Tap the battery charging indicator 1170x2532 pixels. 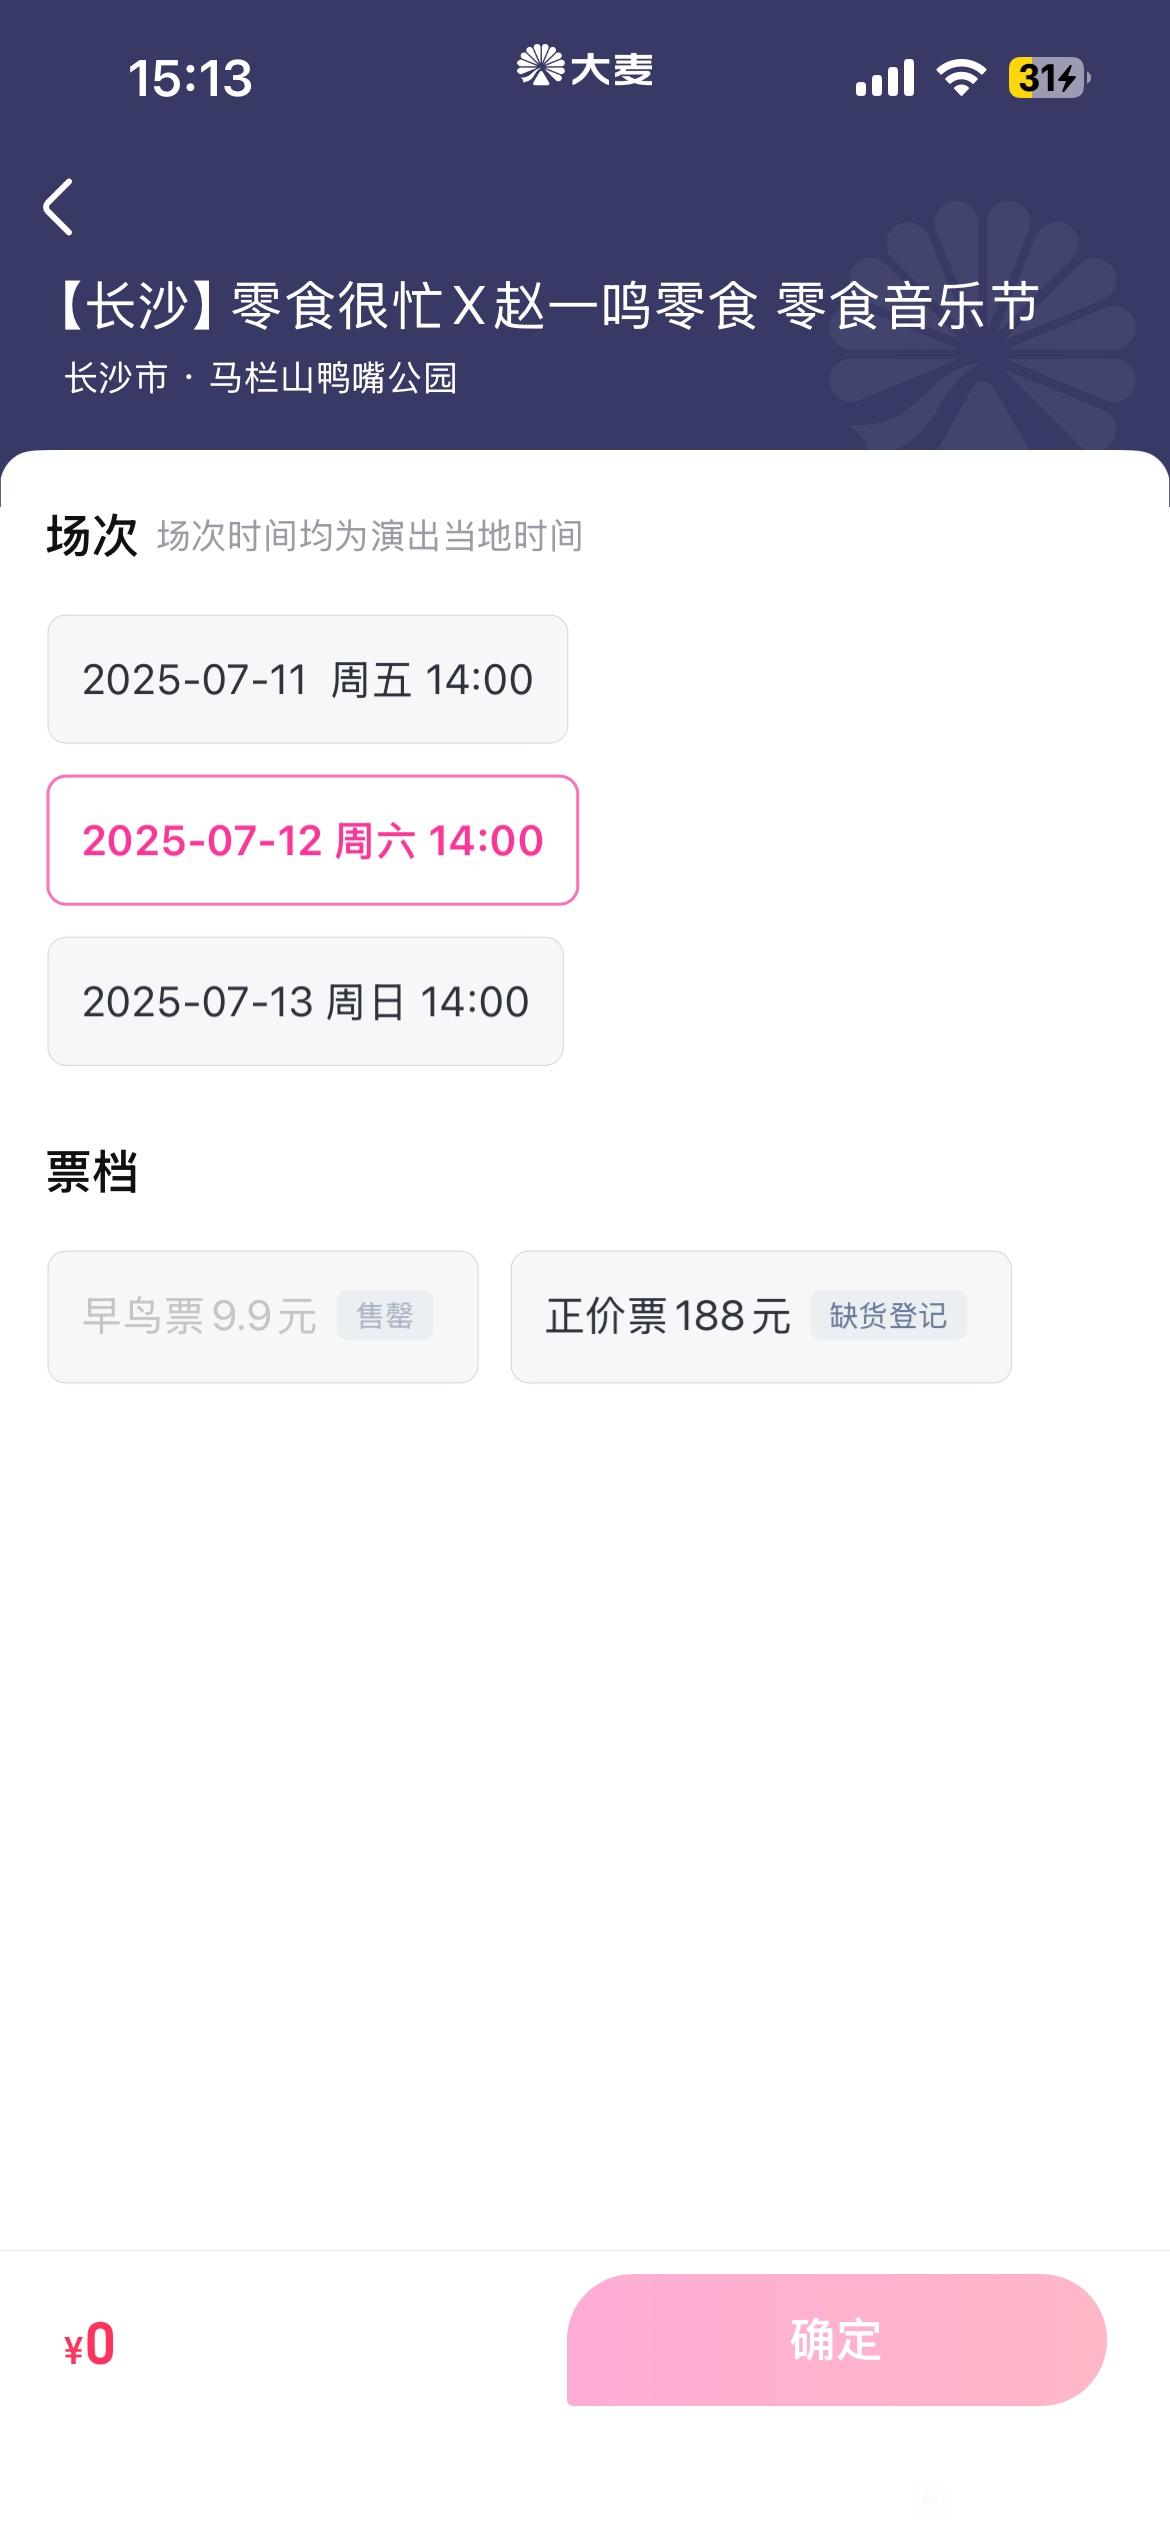1049,77
